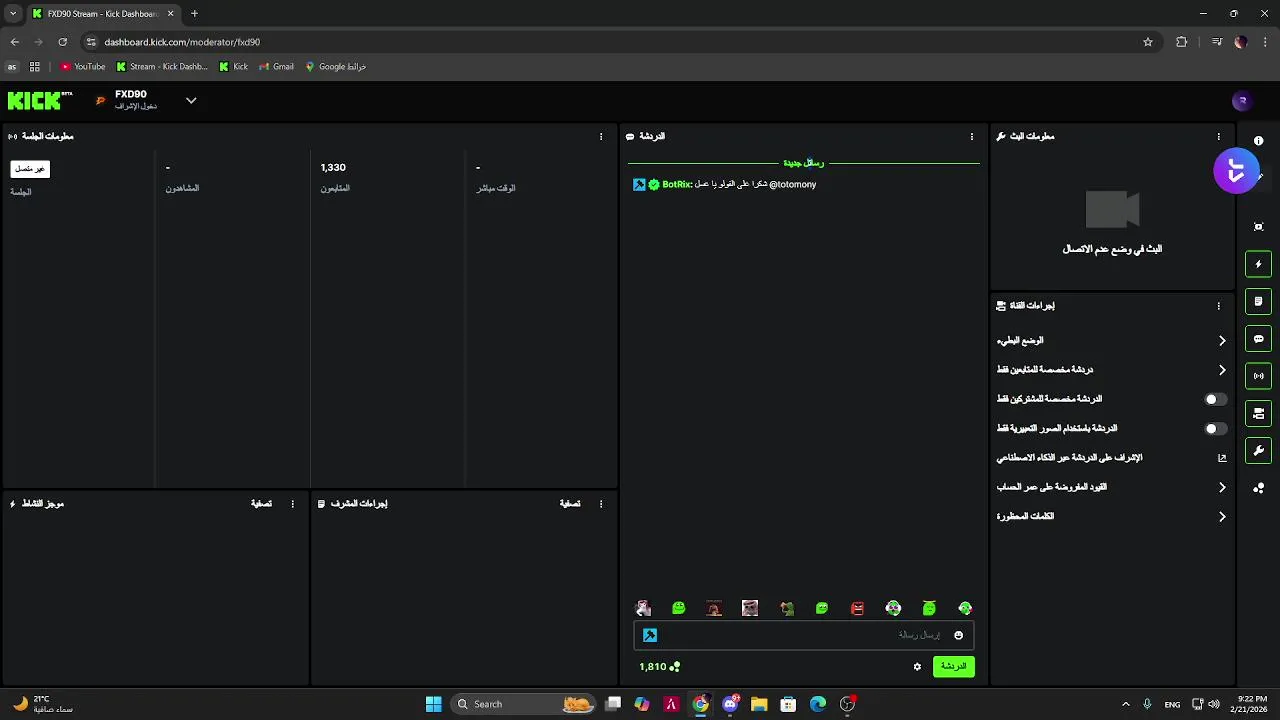This screenshot has height=720, width=1280.
Task: Select the first quick emote above the message box
Action: (643, 608)
